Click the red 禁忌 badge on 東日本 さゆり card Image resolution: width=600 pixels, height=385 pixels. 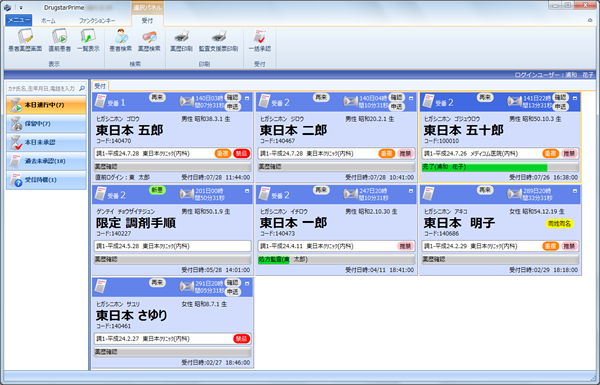coord(241,339)
